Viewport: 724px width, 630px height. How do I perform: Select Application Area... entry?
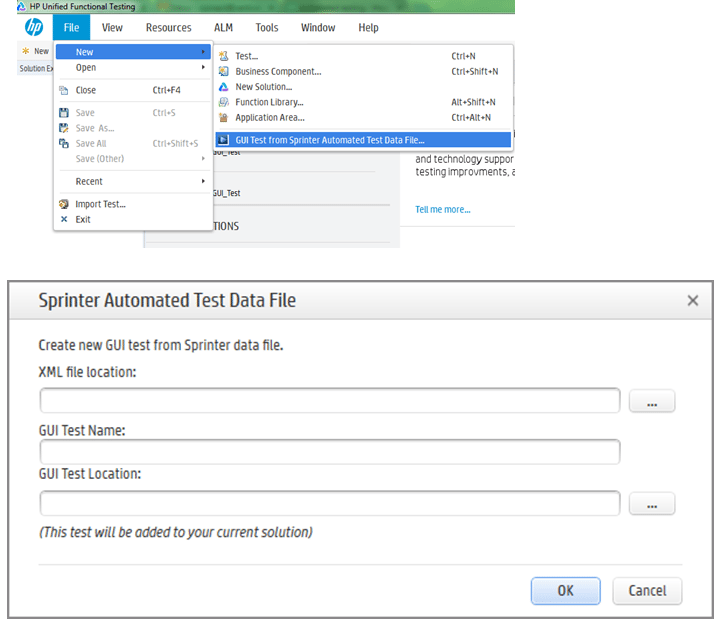click(364, 117)
